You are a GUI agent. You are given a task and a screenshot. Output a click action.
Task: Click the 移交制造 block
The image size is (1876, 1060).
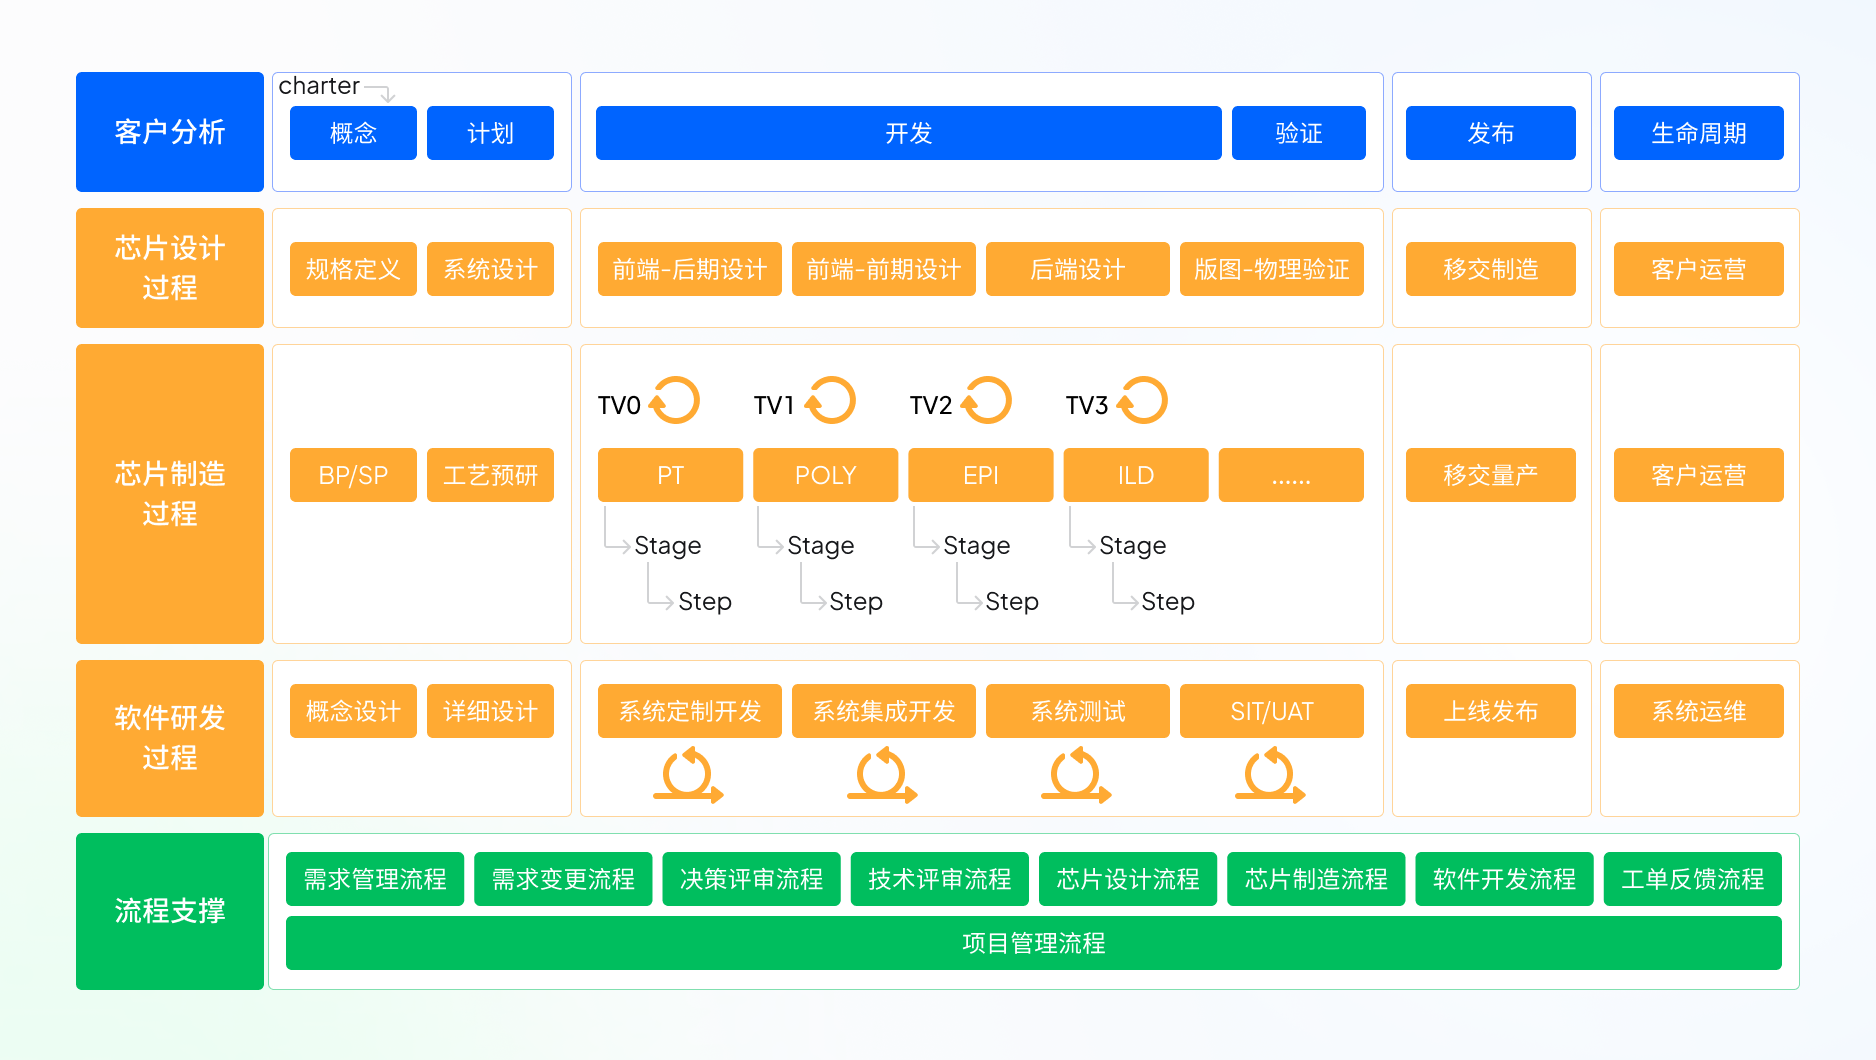point(1491,269)
